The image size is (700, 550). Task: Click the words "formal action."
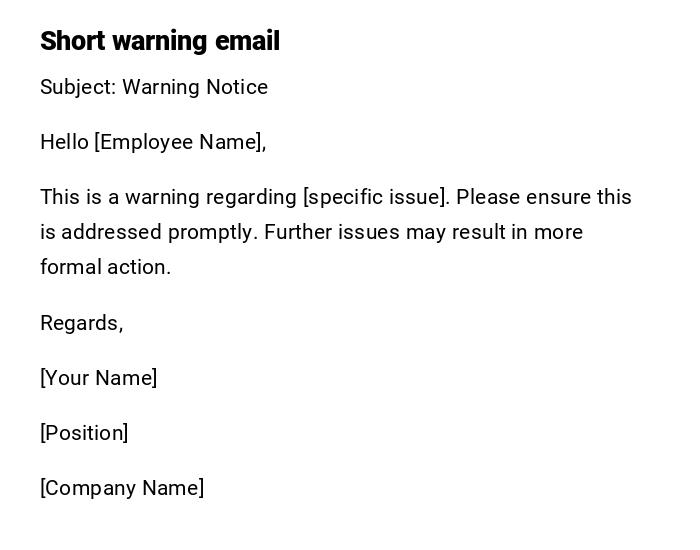(105, 267)
